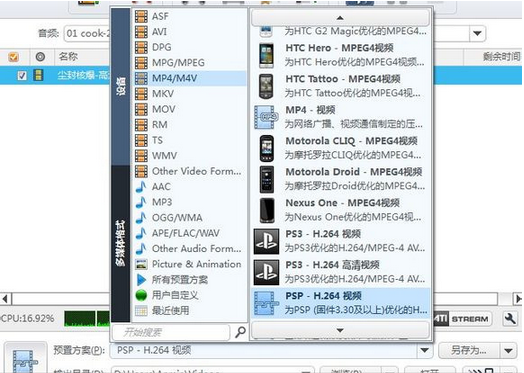The width and height of the screenshot is (524, 373).
Task: Click the HTC Hero phone thumbnail
Action: tap(266, 55)
